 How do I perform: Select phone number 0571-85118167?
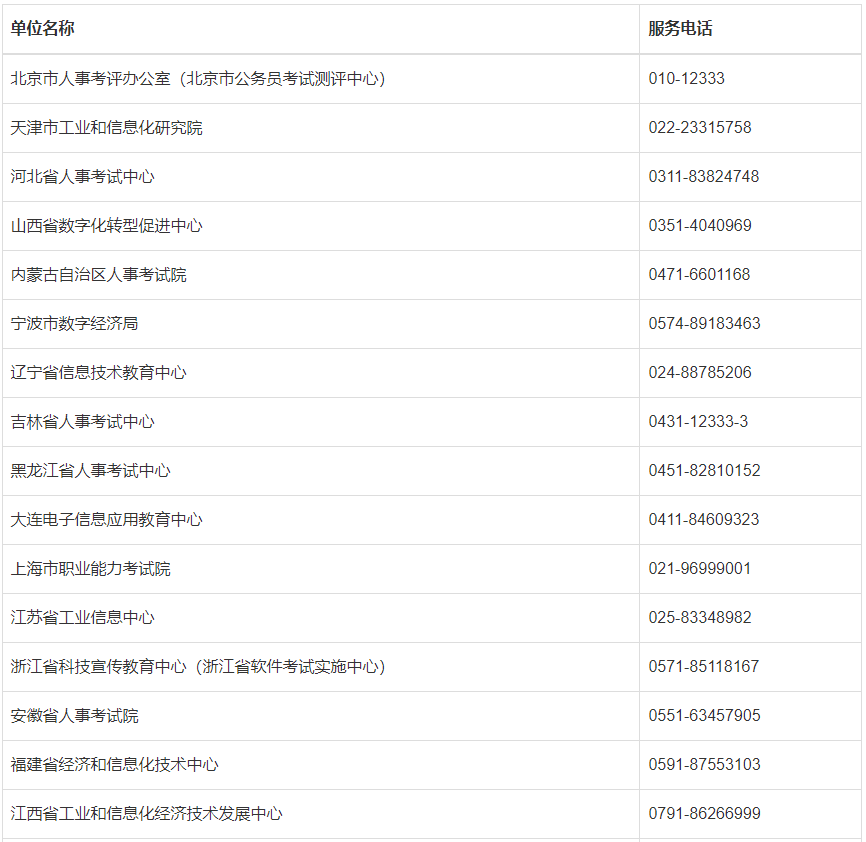[704, 666]
